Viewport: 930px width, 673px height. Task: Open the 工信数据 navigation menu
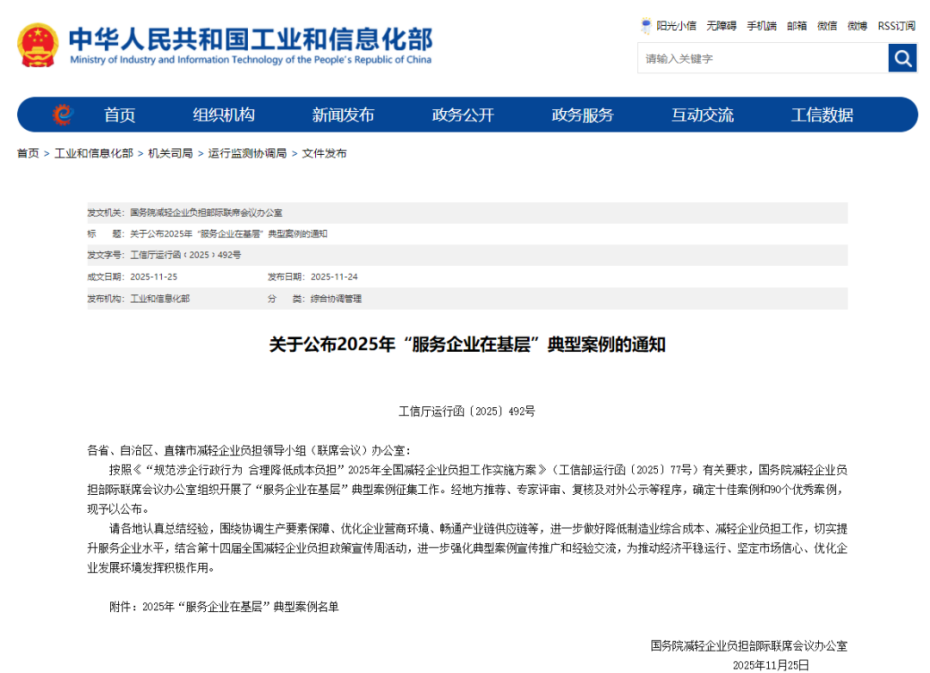click(822, 114)
